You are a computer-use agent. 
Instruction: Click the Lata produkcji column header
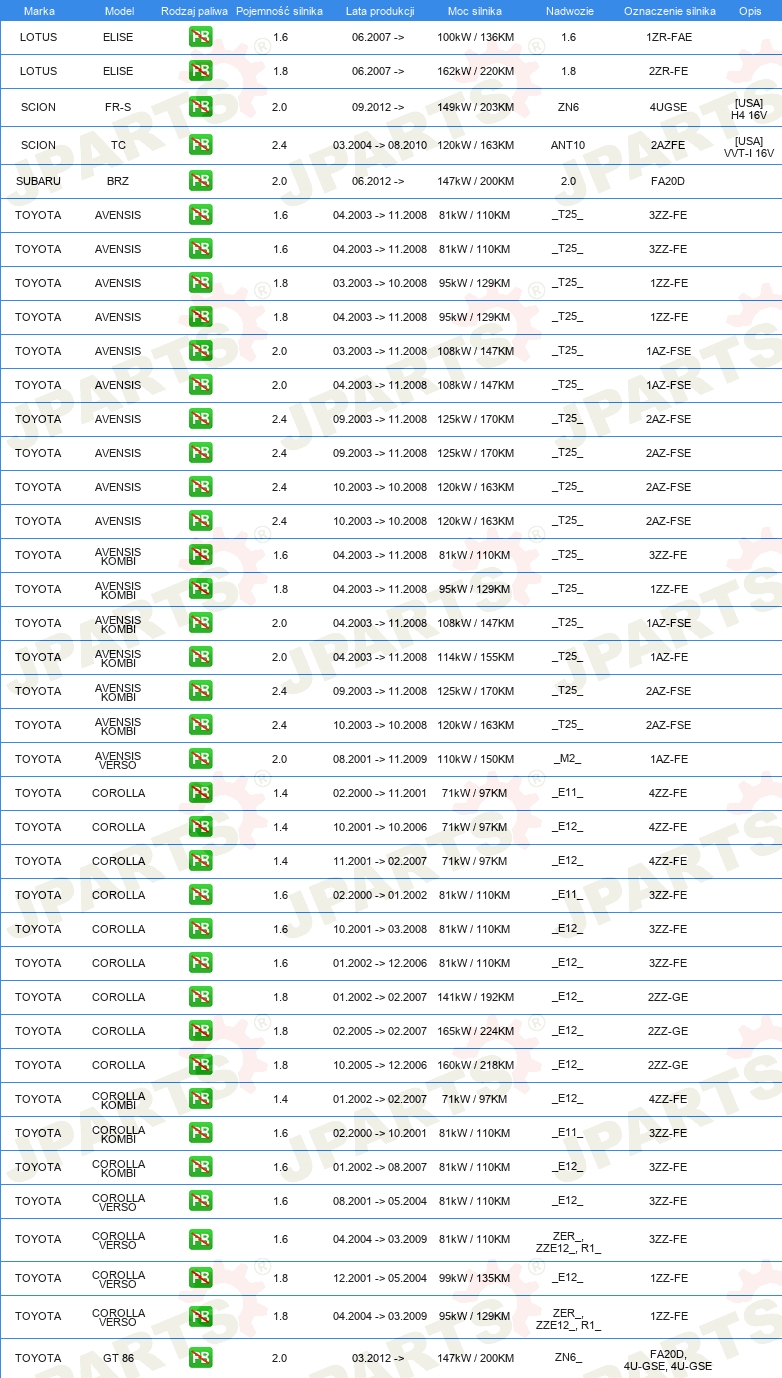point(380,11)
